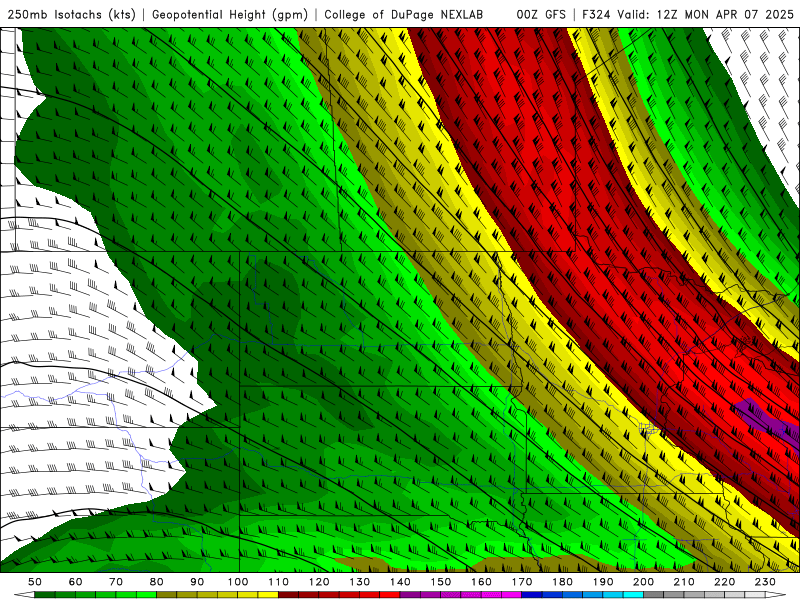Click 'College of DuPage NEXLAB' header text
Image resolution: width=800 pixels, height=600 pixels.
403,14
